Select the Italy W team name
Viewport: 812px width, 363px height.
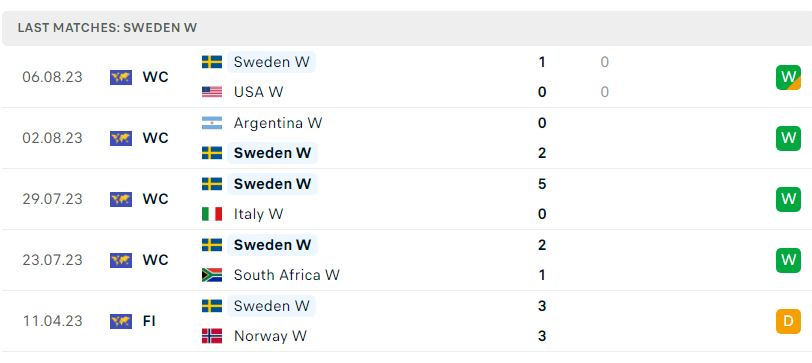[258, 214]
